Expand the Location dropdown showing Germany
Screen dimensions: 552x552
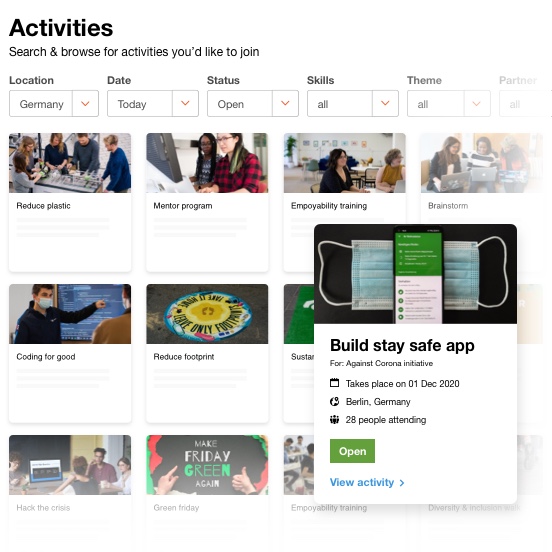[x=54, y=104]
